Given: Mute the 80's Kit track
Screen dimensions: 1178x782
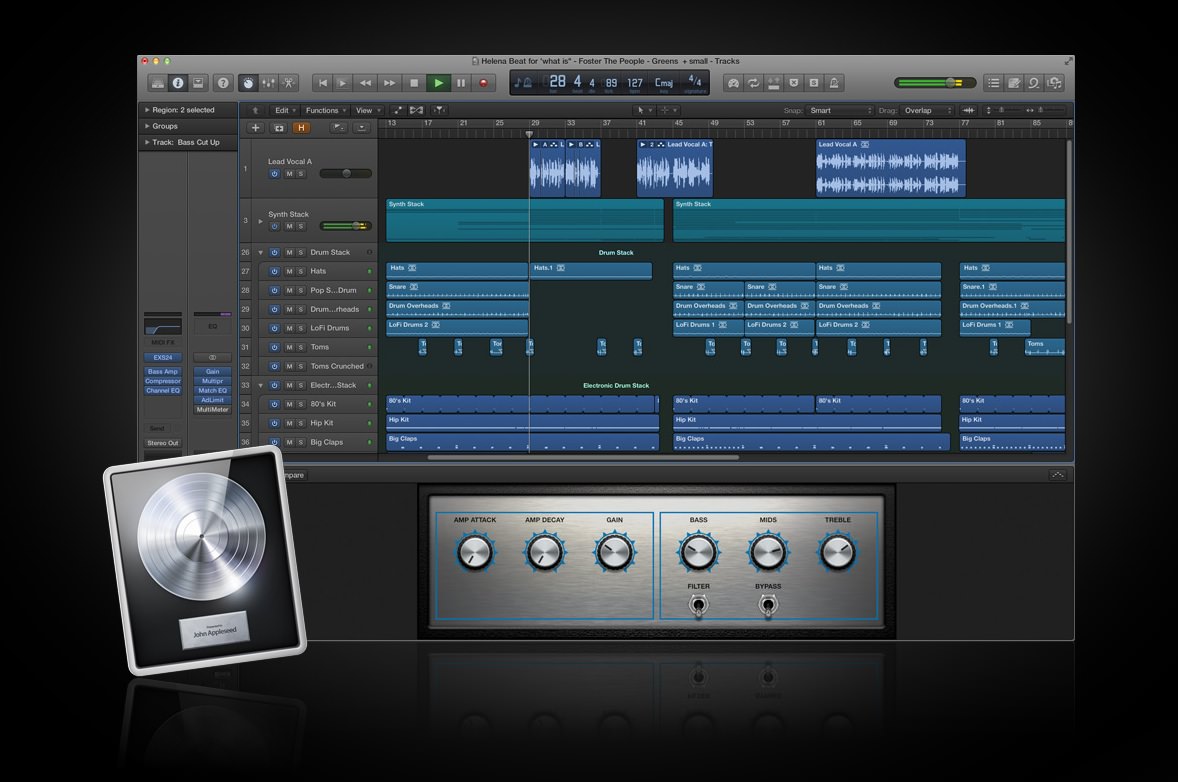Looking at the screenshot, I should click(289, 404).
